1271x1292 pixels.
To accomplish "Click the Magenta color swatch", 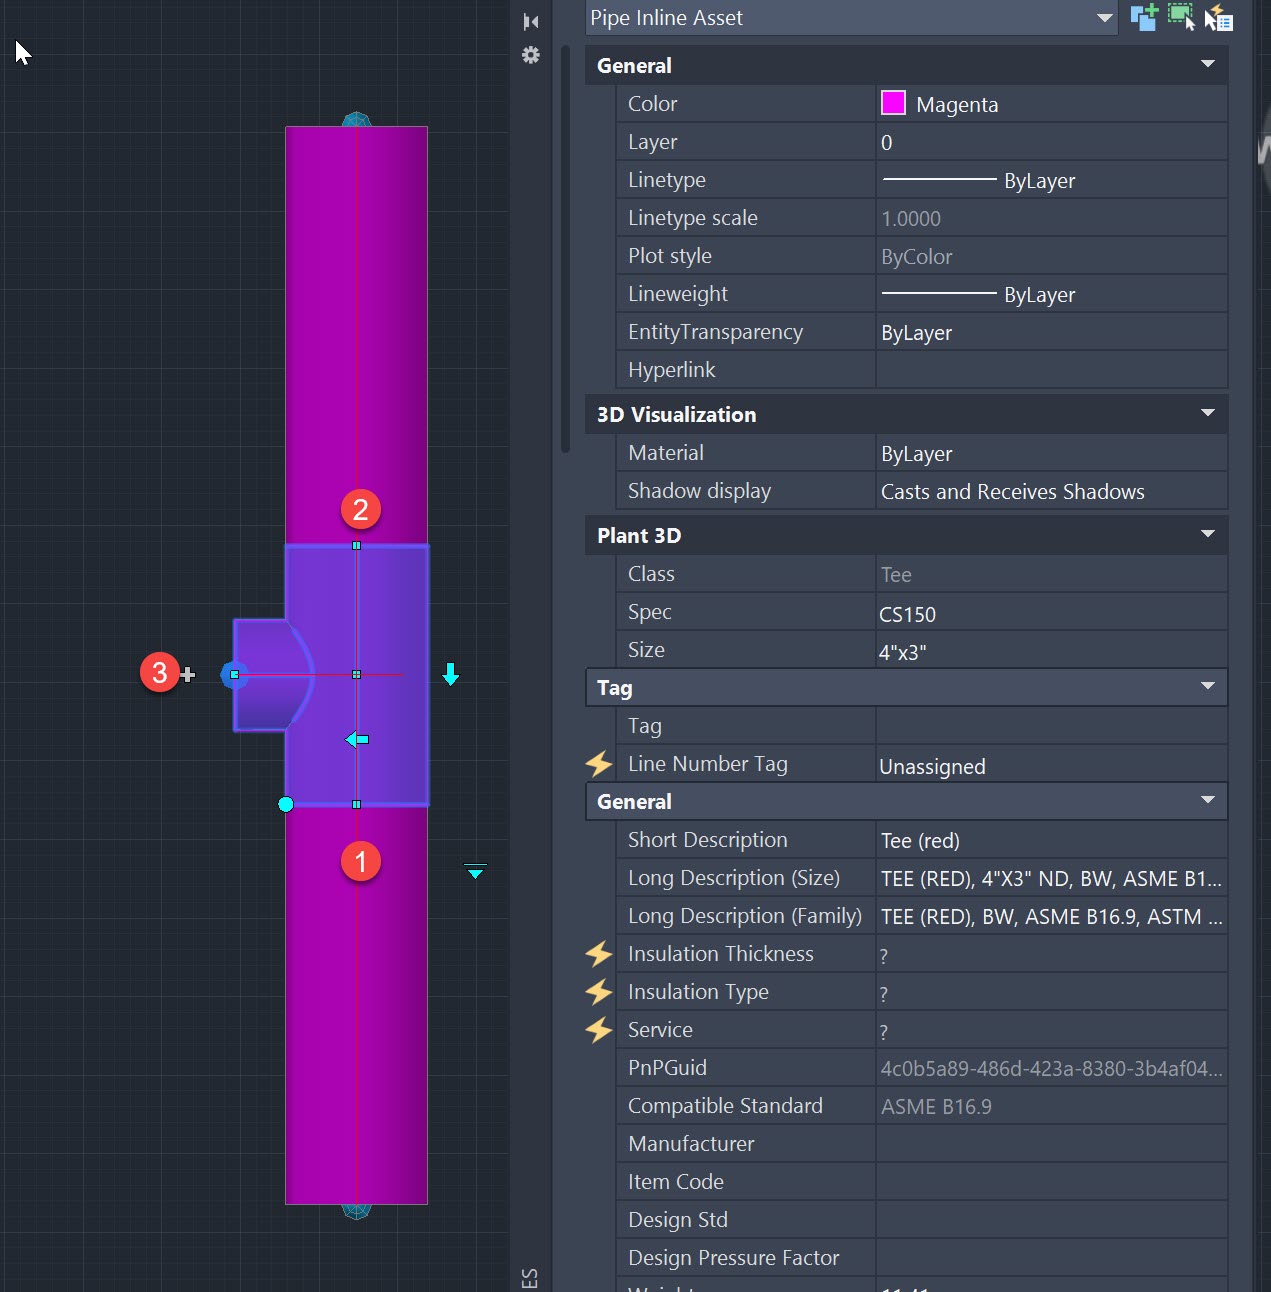I will [x=893, y=103].
